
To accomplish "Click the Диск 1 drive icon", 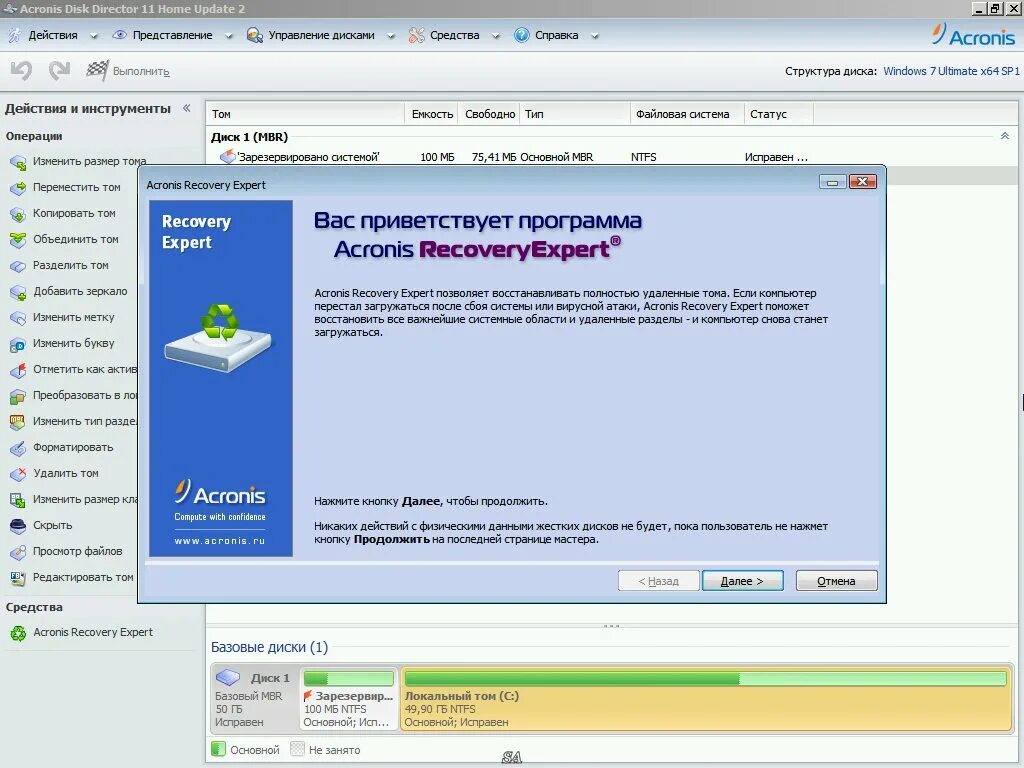I will coord(228,677).
